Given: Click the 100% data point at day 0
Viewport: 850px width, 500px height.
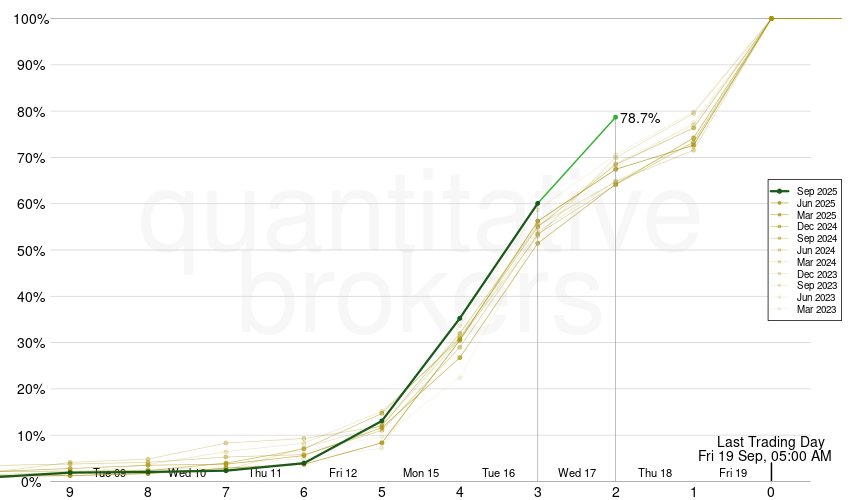Looking at the screenshot, I should pyautogui.click(x=771, y=18).
